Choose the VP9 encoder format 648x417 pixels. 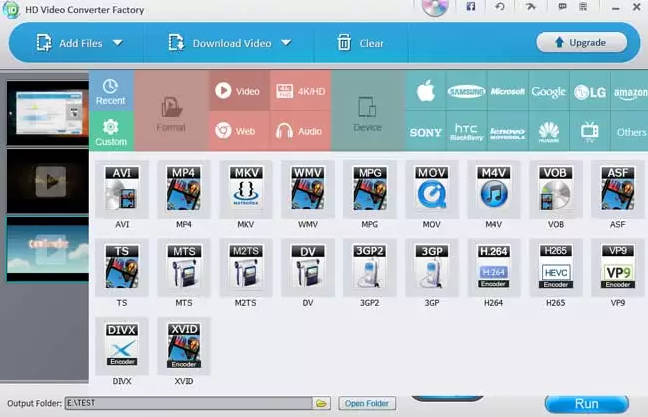pos(617,266)
